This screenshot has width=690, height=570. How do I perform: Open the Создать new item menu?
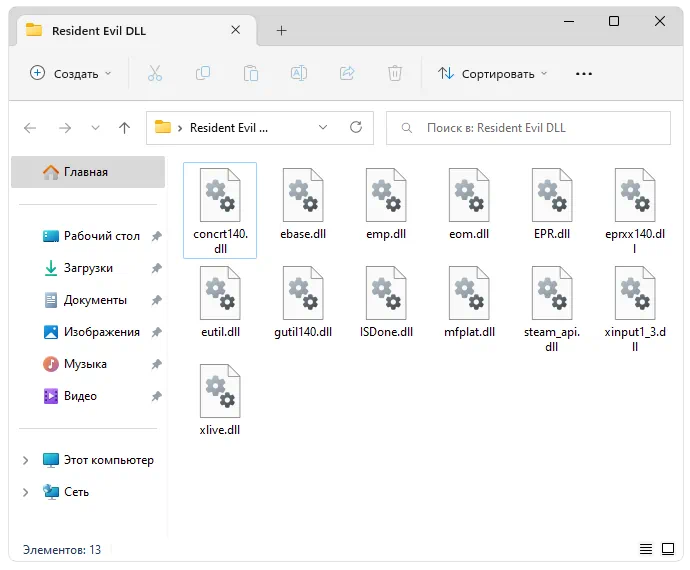(x=70, y=74)
